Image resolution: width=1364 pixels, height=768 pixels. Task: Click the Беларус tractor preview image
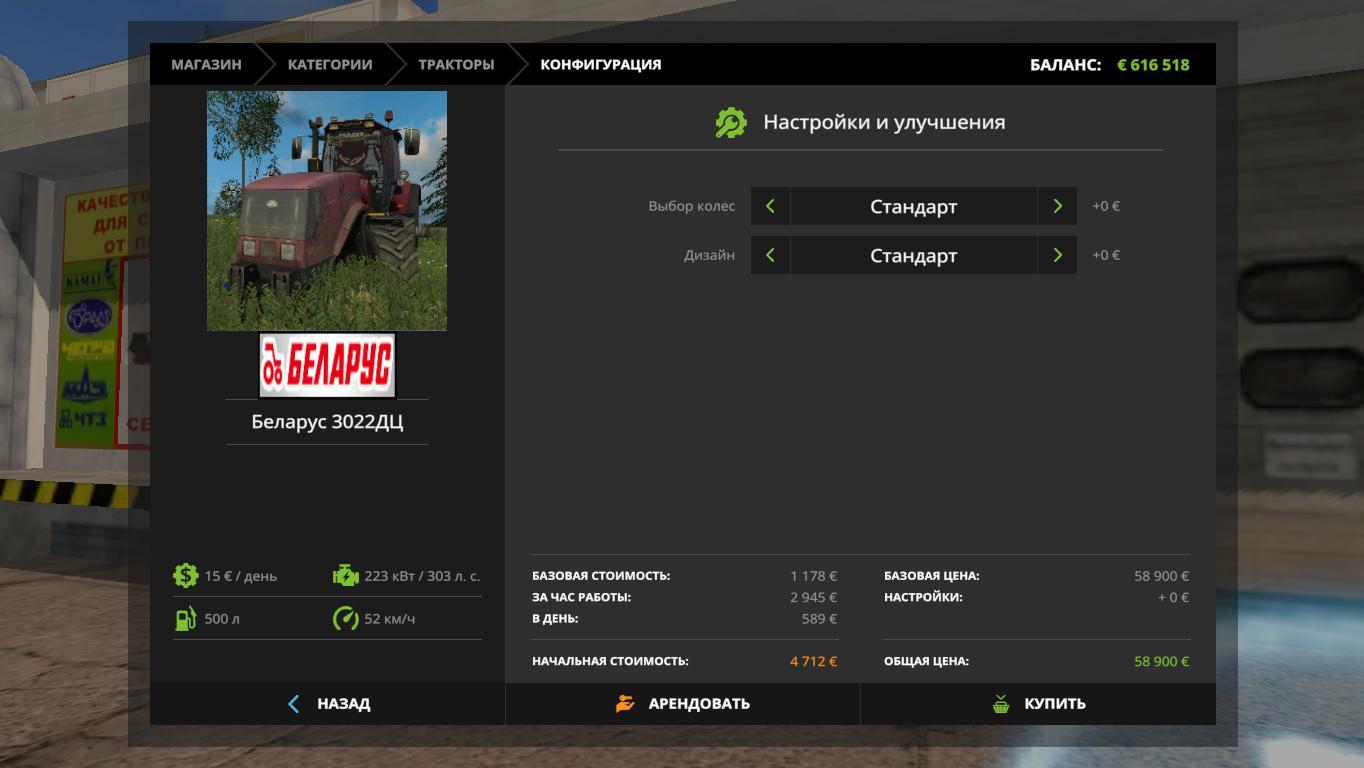click(327, 210)
